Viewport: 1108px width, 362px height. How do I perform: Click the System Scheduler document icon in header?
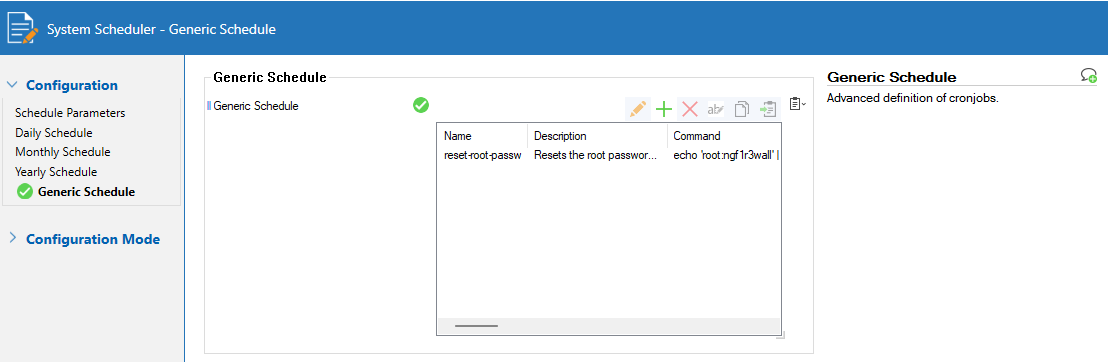[x=22, y=28]
